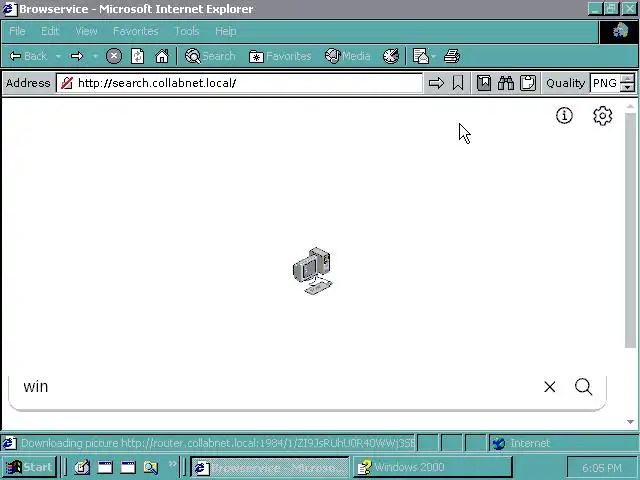
Task: Clear the search box with X
Action: click(549, 387)
